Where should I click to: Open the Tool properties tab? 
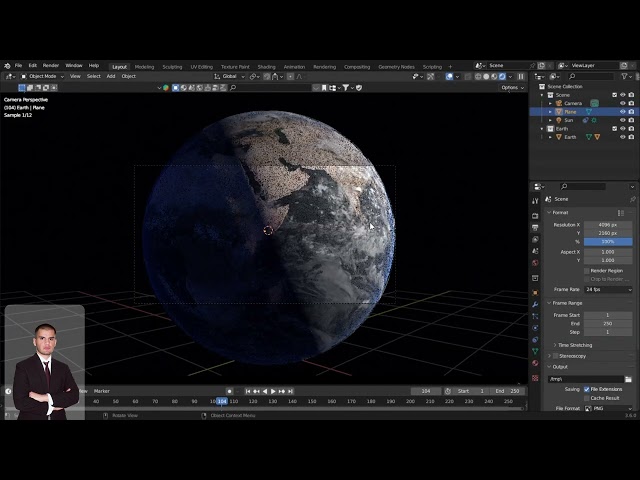click(535, 201)
